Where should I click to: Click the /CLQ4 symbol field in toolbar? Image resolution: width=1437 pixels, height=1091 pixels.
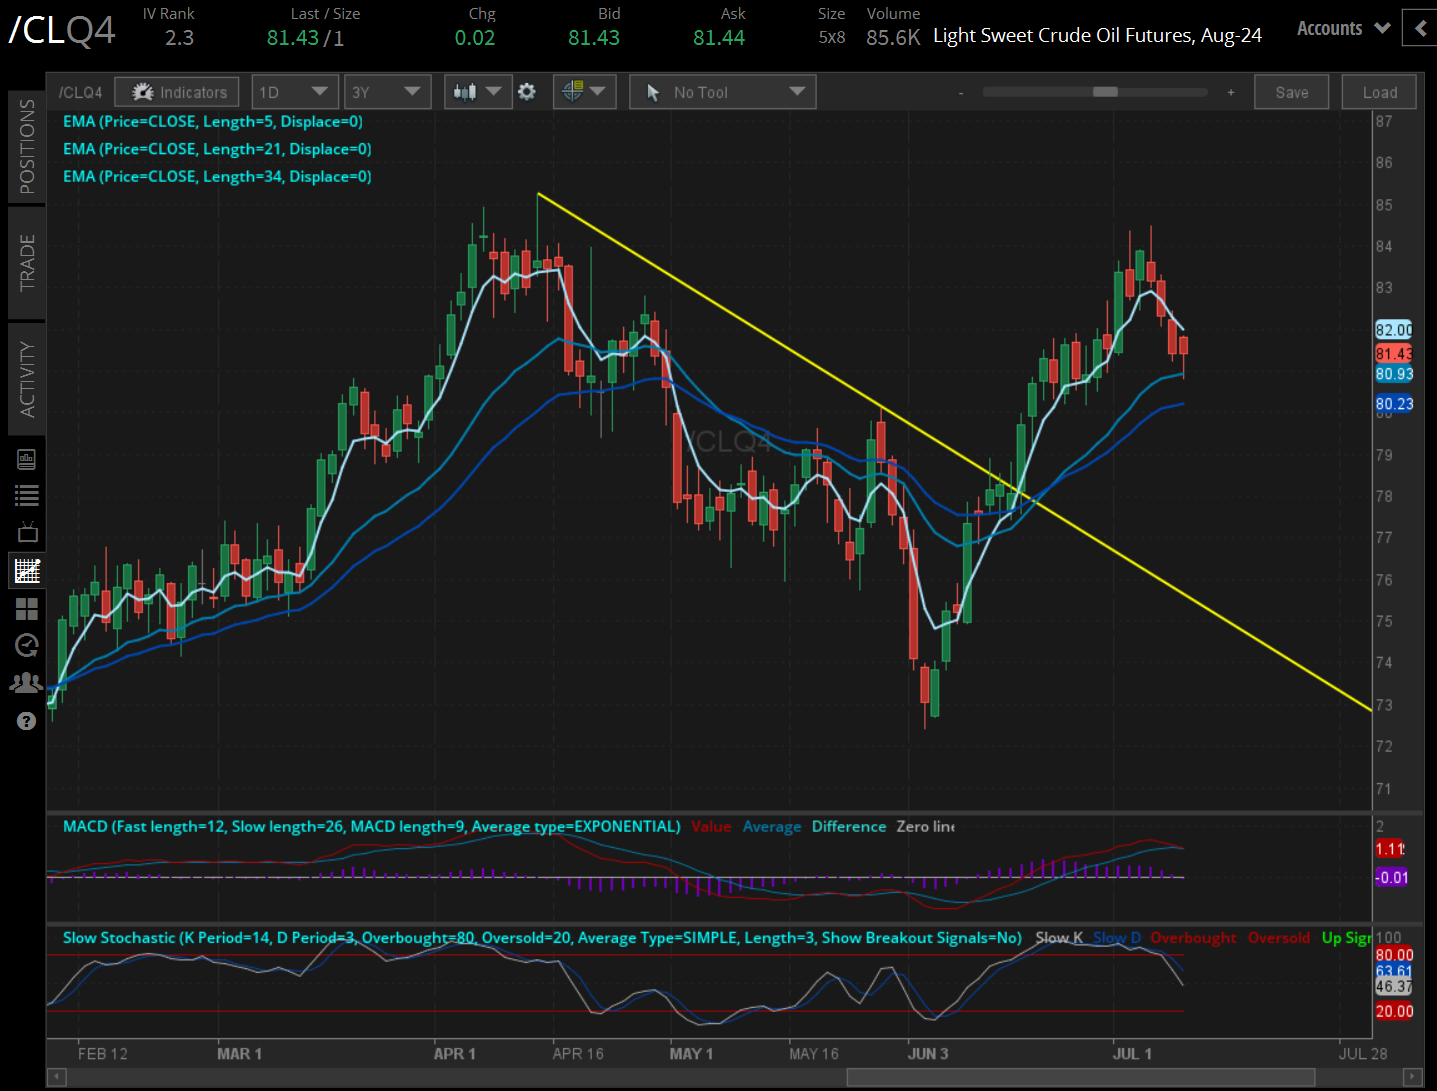(80, 92)
